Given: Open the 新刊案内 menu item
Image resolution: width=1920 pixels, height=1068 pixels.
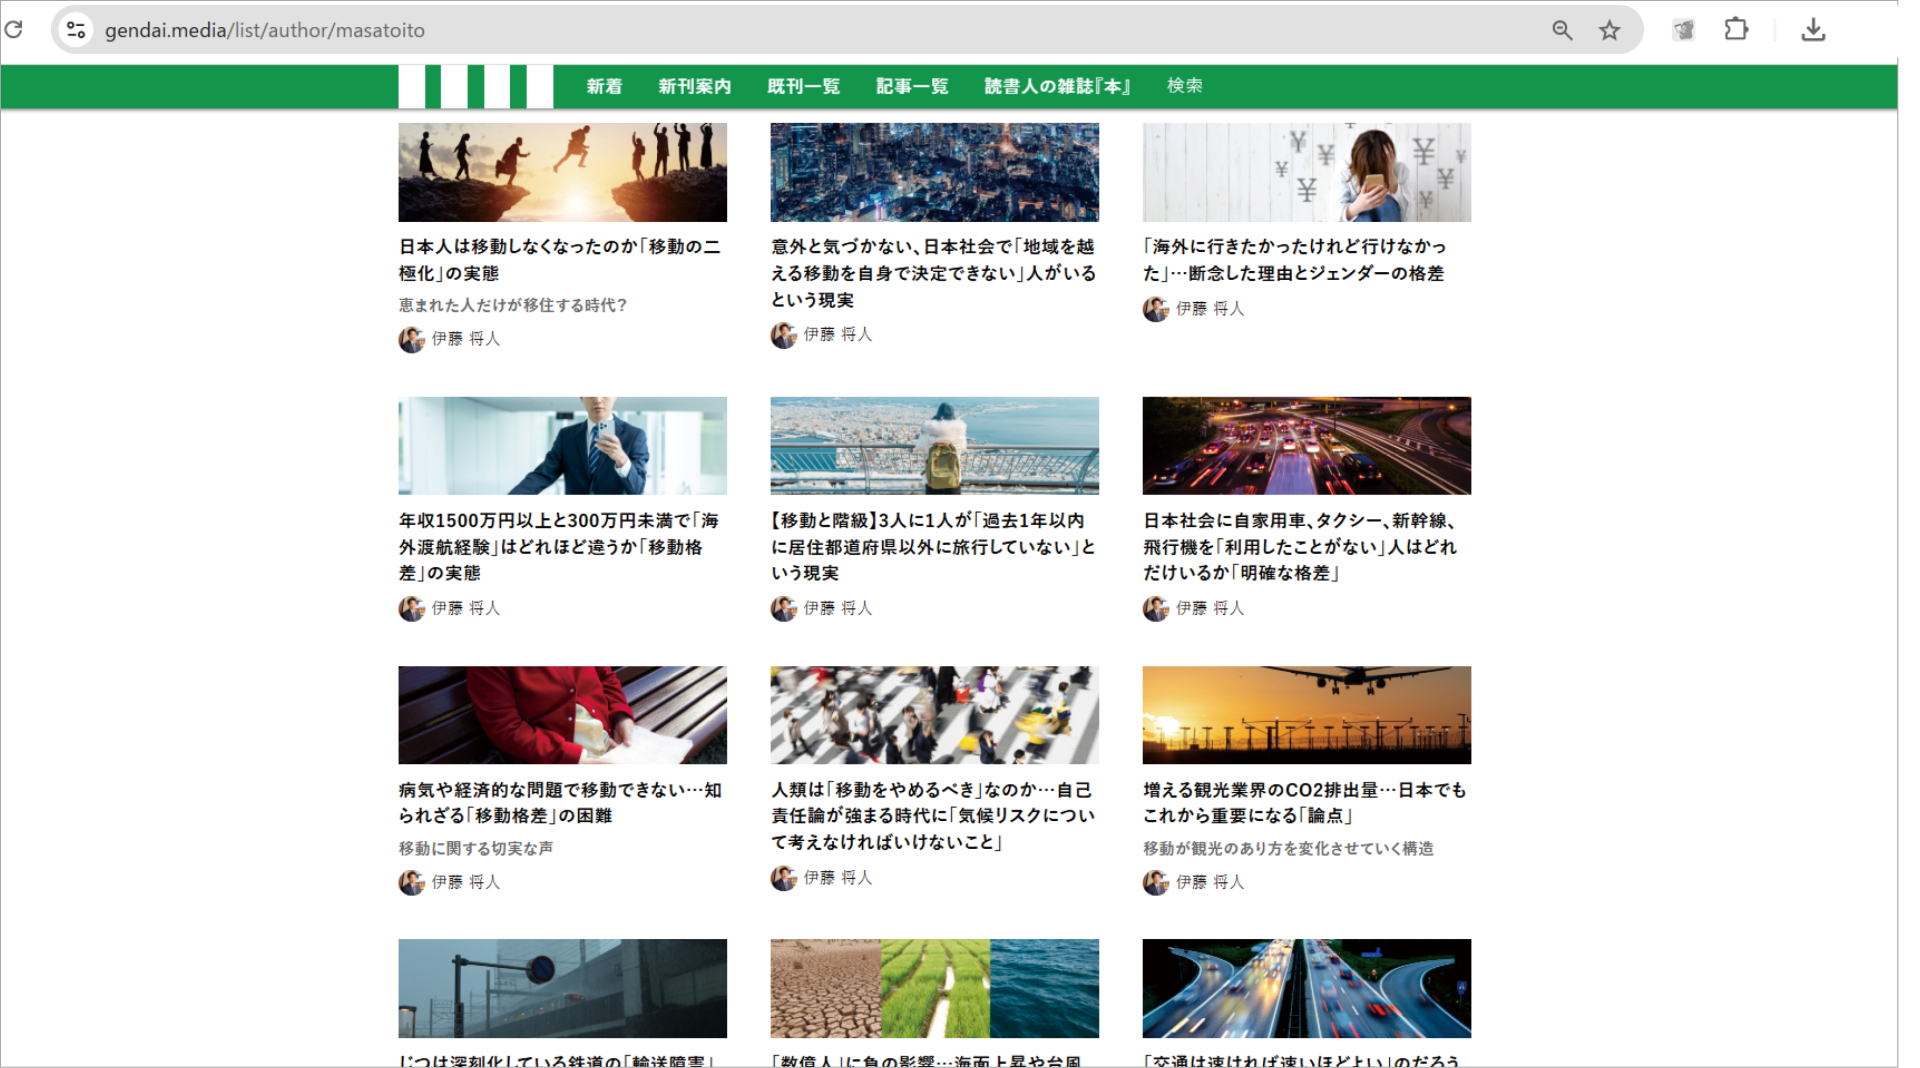Looking at the screenshot, I should click(x=694, y=86).
